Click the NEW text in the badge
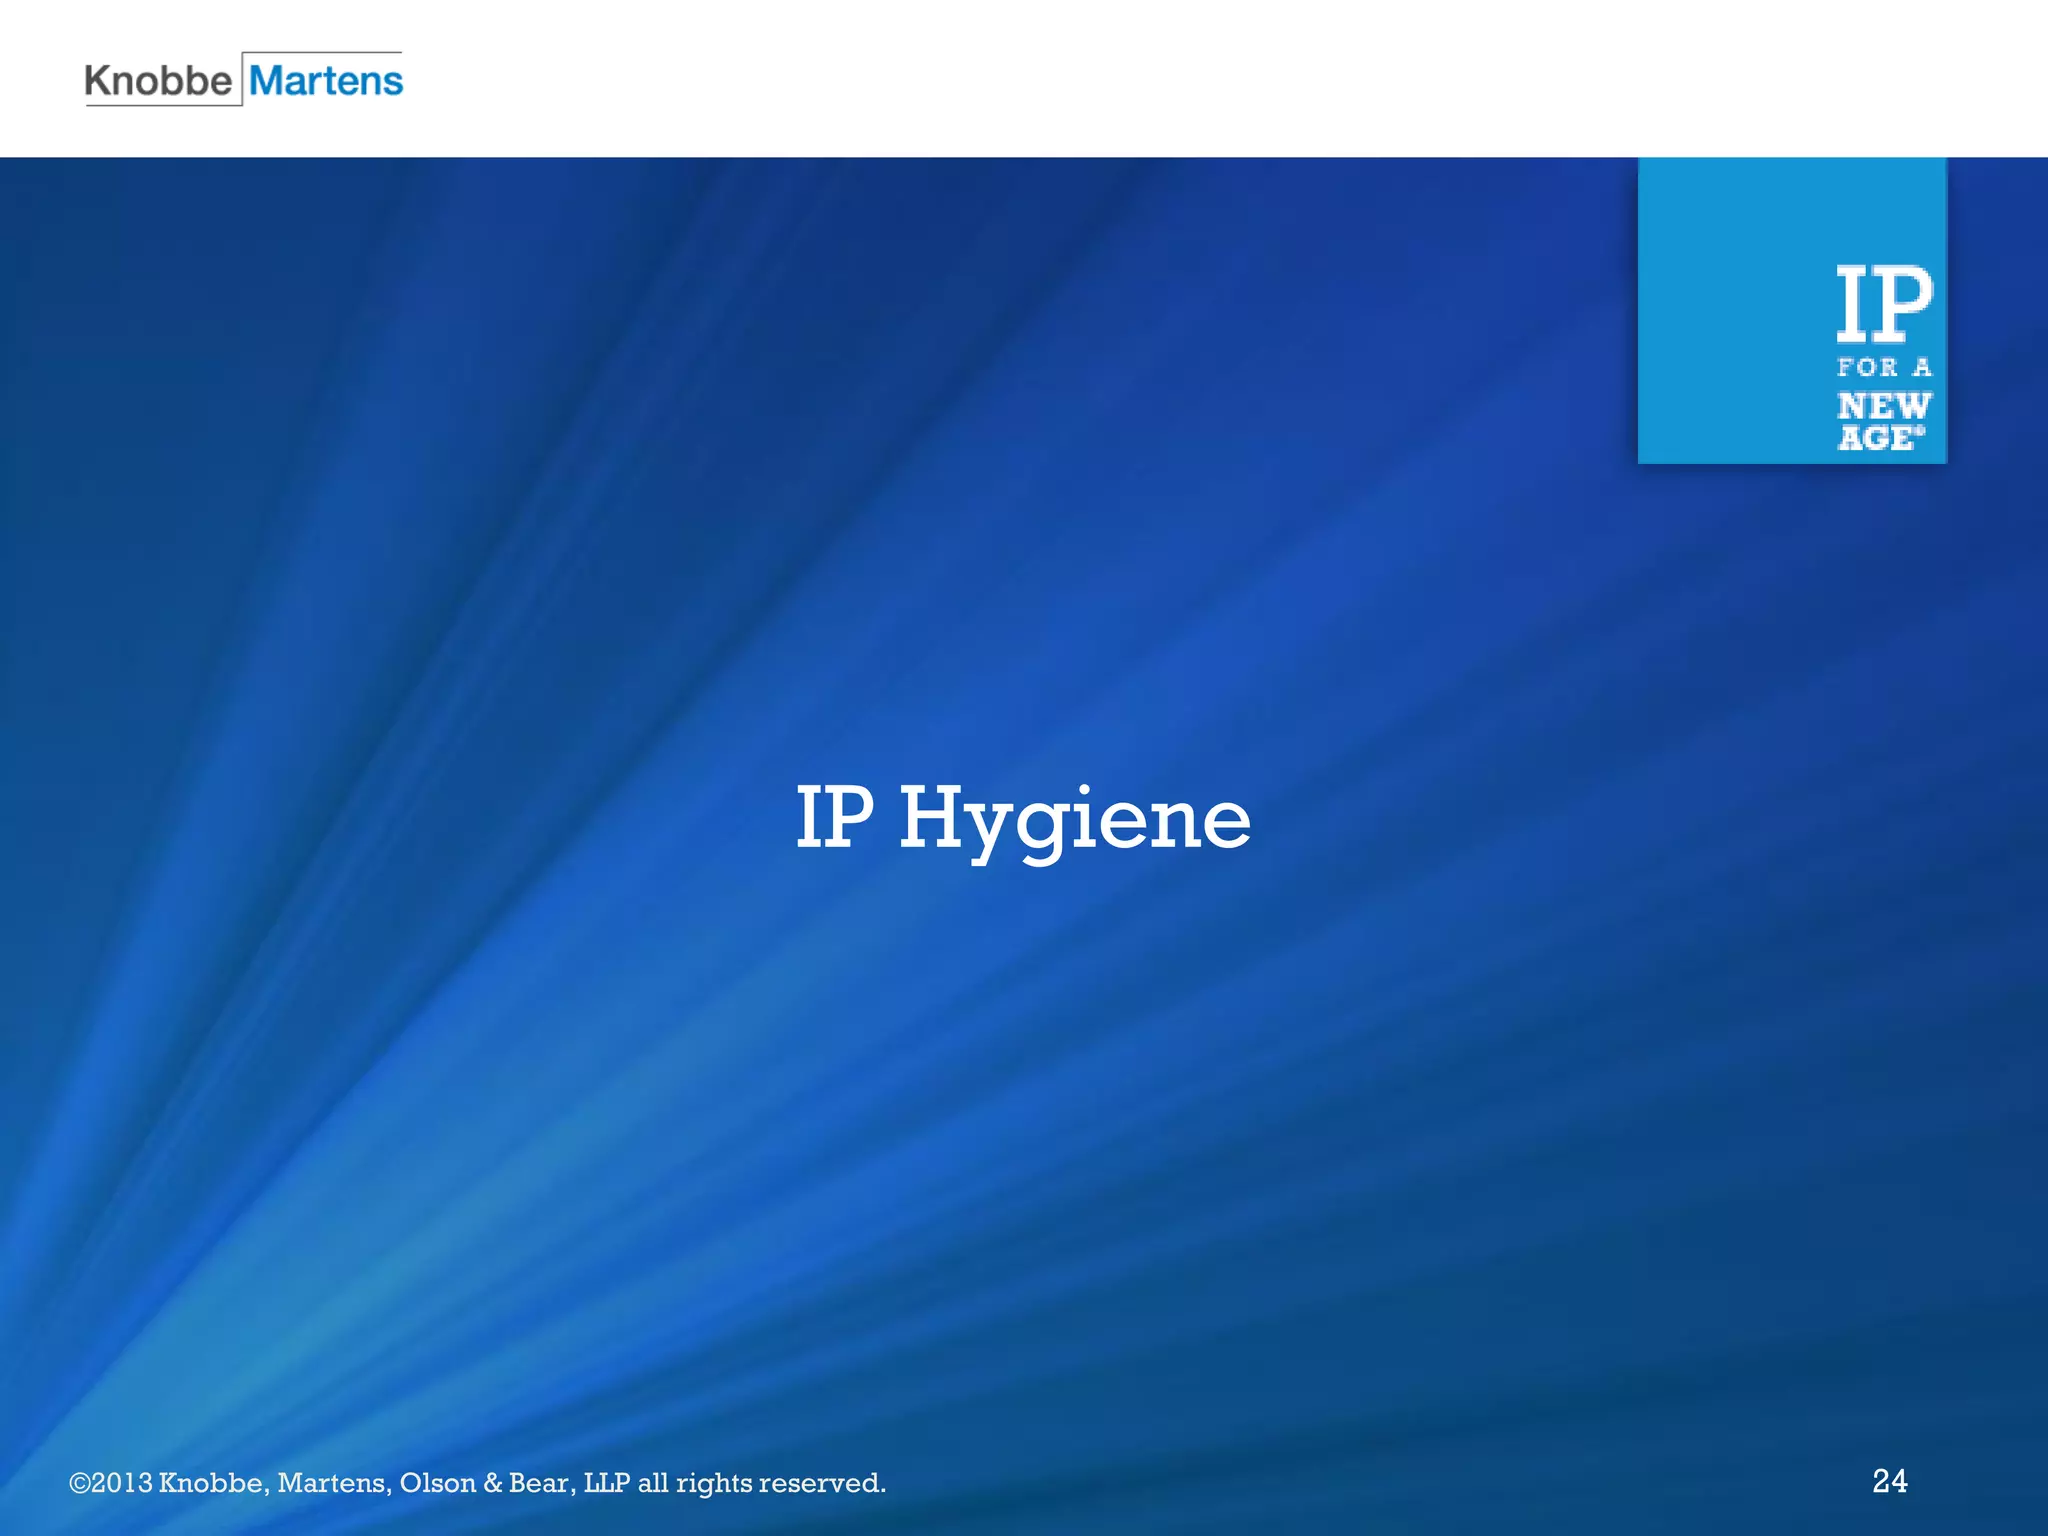This screenshot has height=1536, width=2048. tap(1884, 406)
